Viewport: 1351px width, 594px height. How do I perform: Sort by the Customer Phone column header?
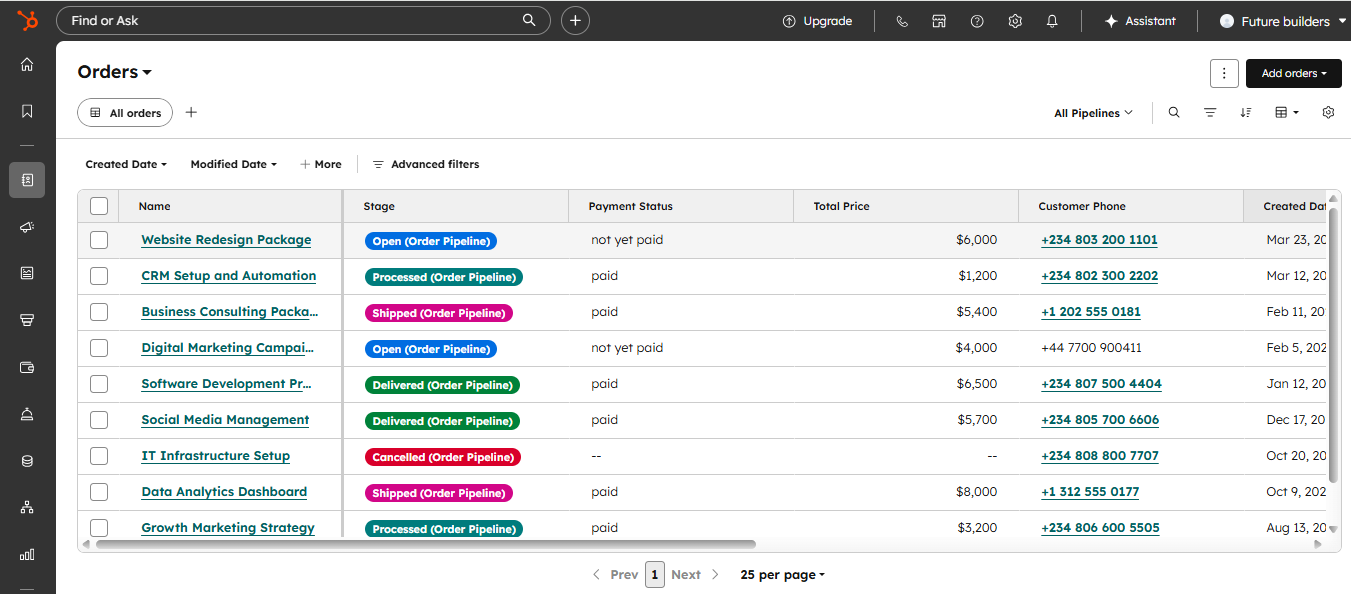(1131, 206)
